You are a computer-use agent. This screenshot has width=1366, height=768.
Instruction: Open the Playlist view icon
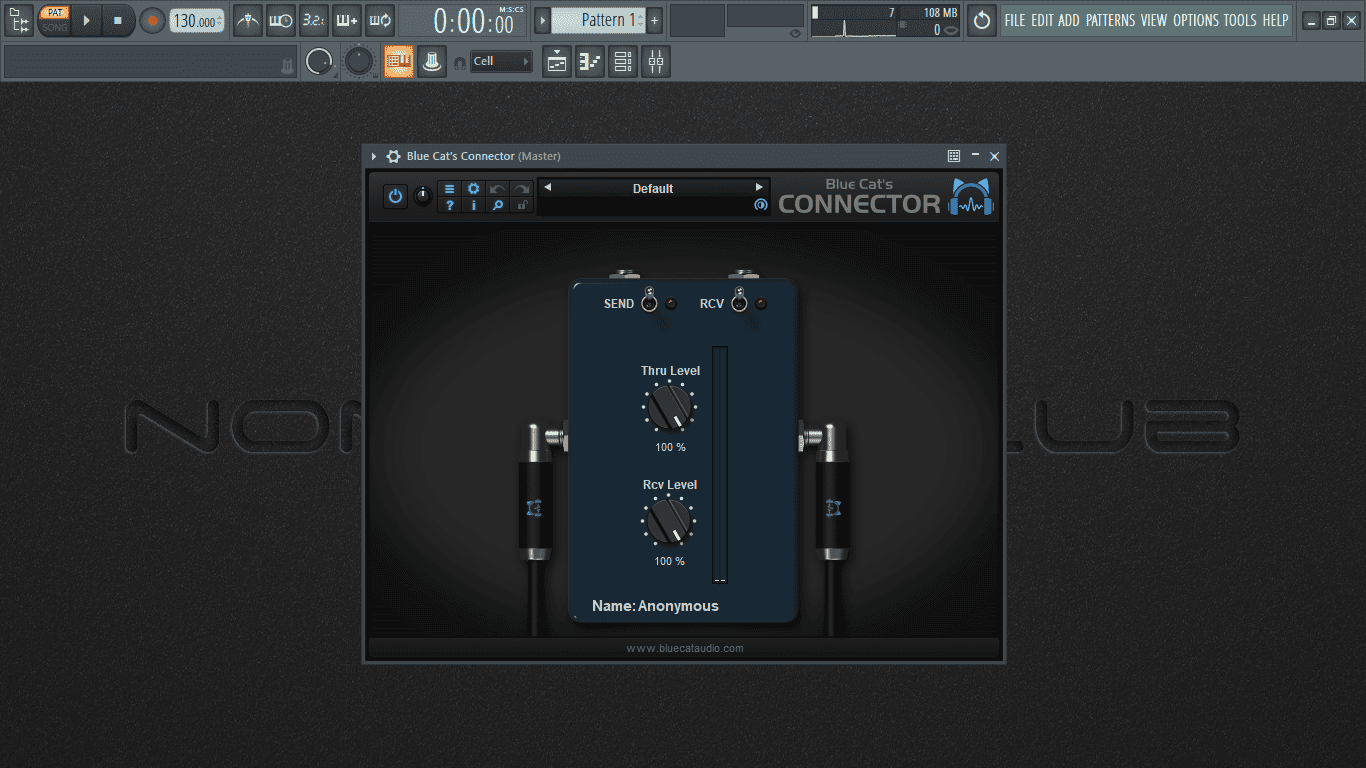[x=557, y=62]
